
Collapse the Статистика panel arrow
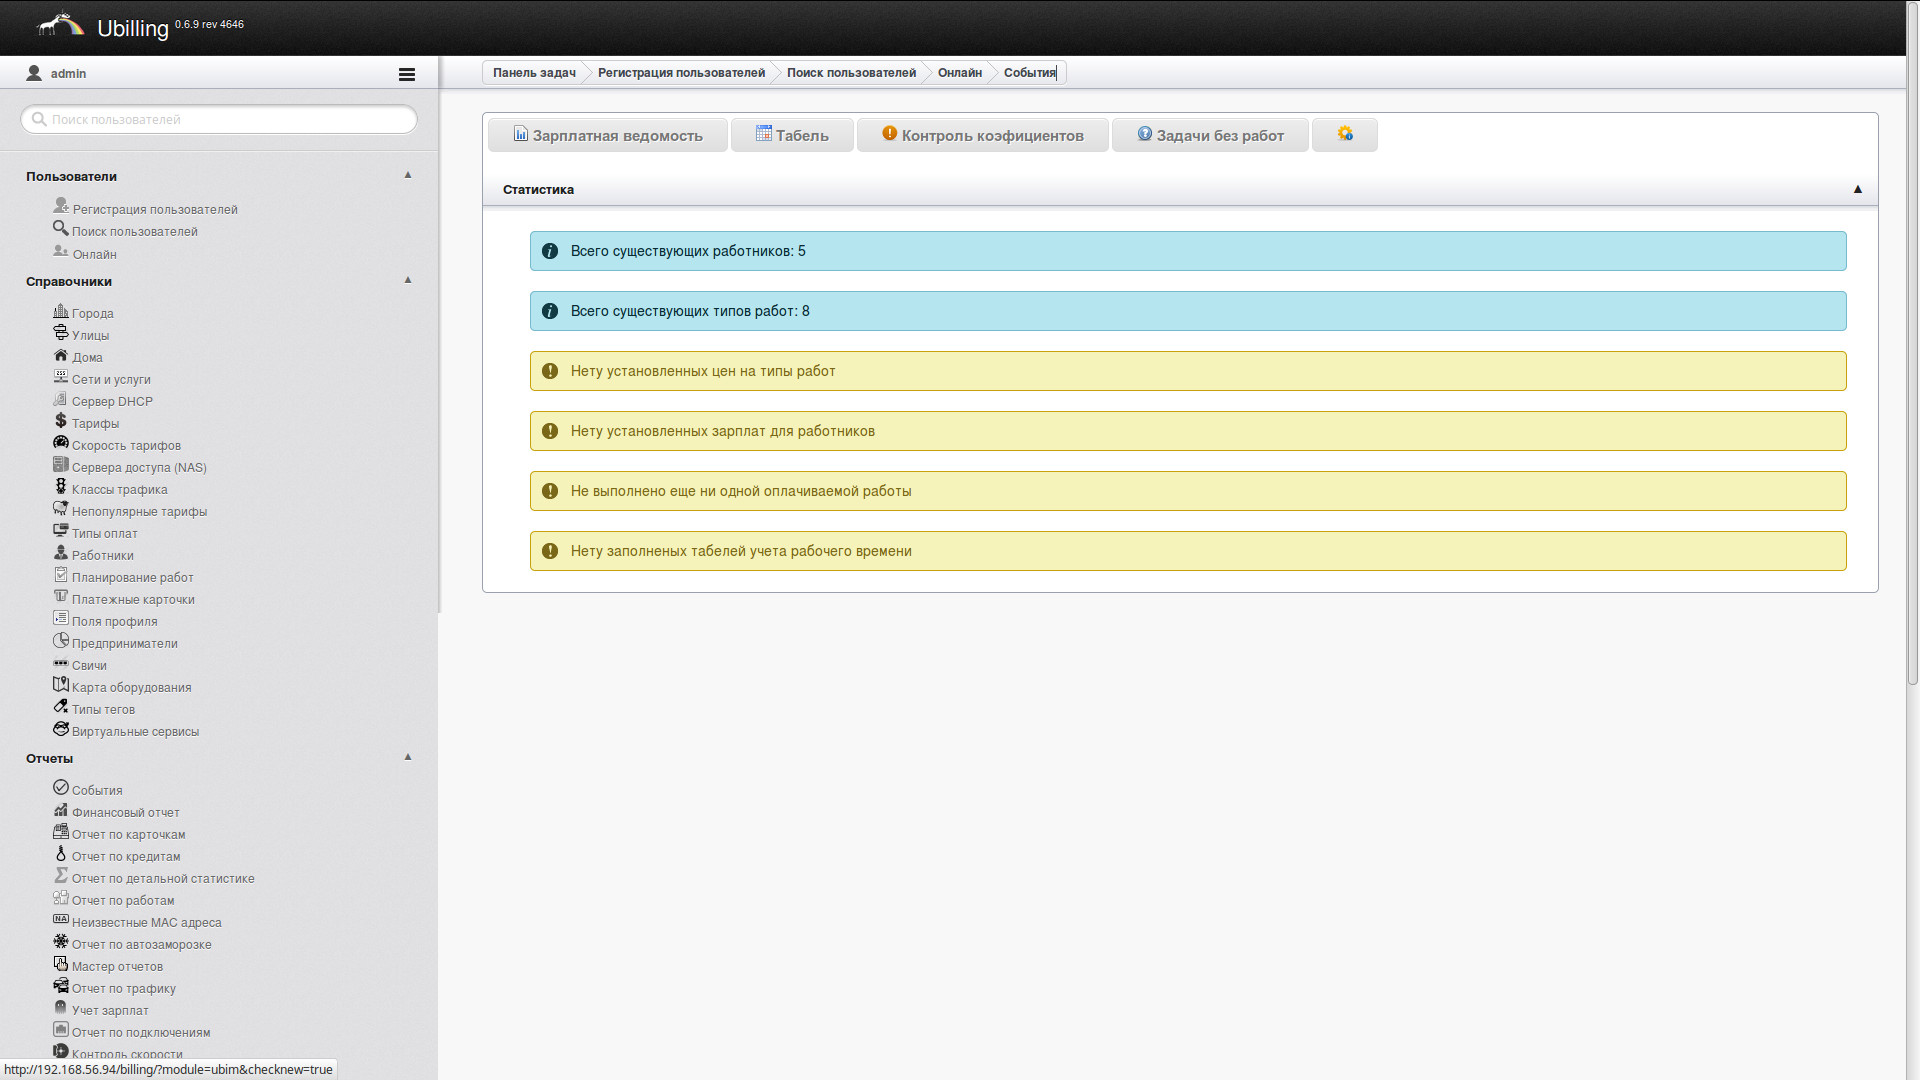point(1857,189)
